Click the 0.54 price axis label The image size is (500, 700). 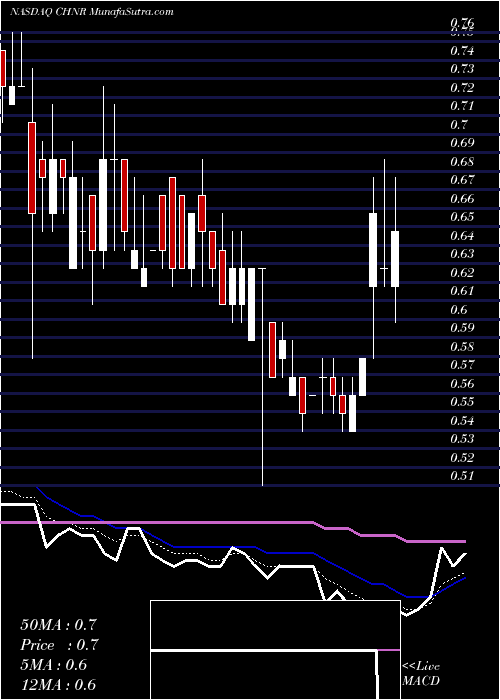click(x=462, y=421)
